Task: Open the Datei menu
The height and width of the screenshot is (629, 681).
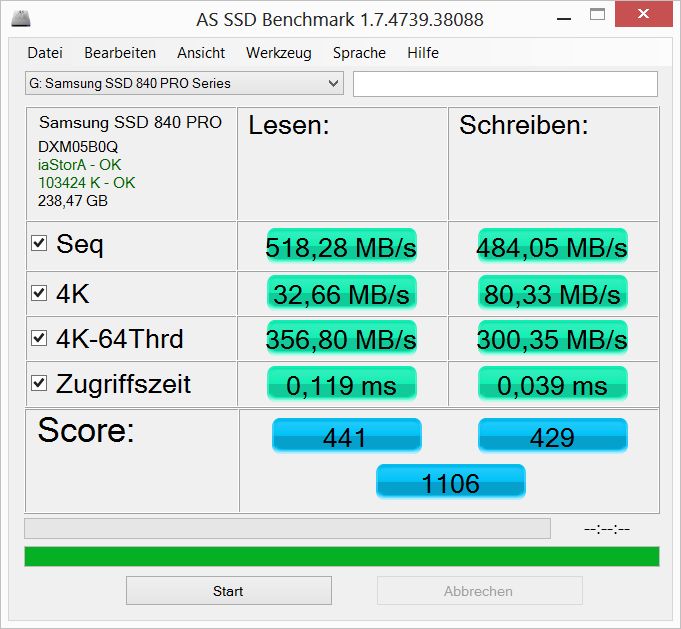Action: coord(45,53)
